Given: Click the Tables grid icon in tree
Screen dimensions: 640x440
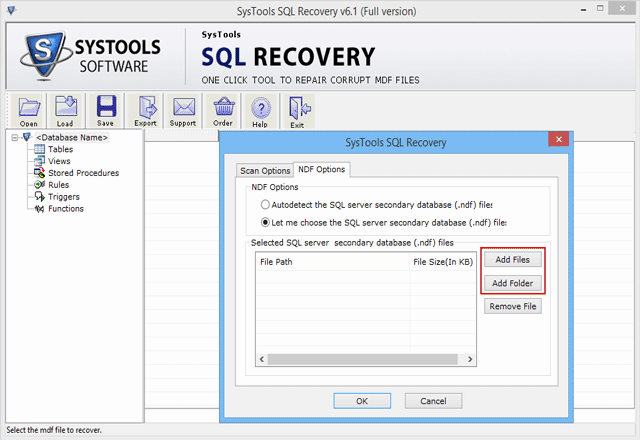Looking at the screenshot, I should click(40, 149).
